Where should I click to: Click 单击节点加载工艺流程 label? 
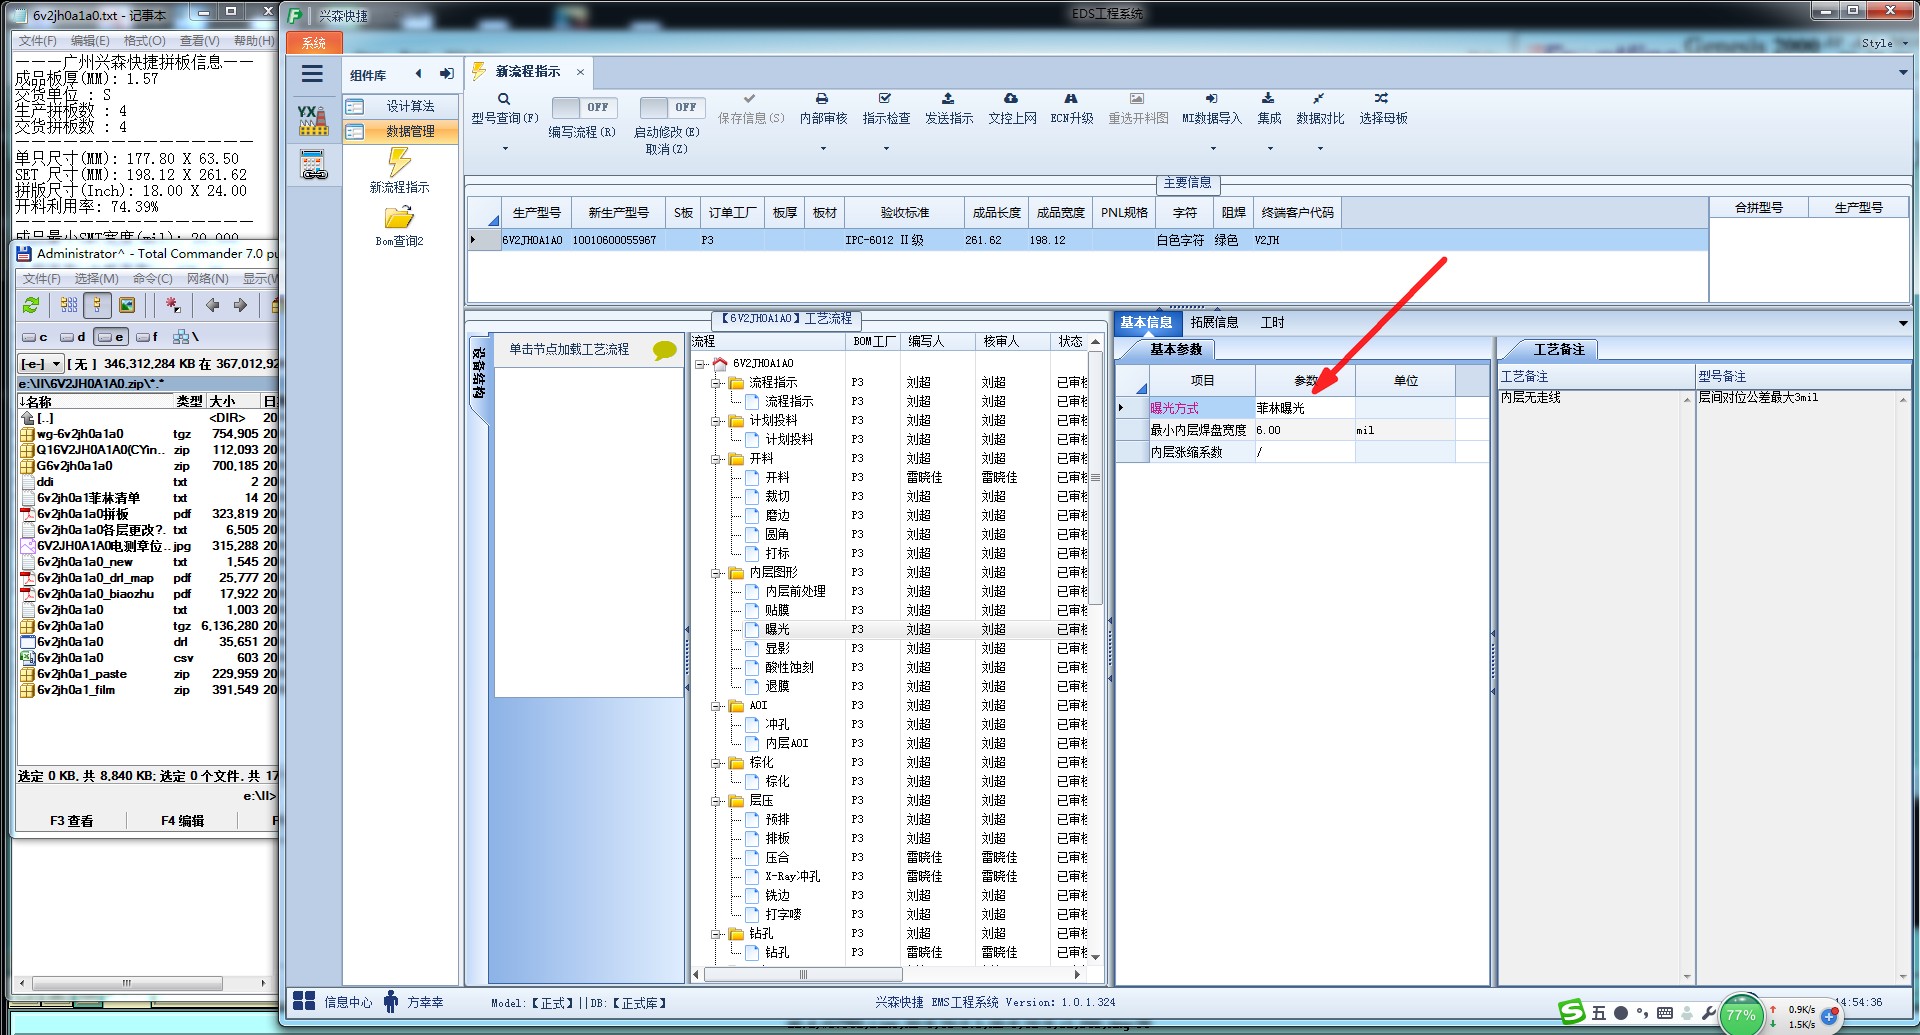pos(569,349)
